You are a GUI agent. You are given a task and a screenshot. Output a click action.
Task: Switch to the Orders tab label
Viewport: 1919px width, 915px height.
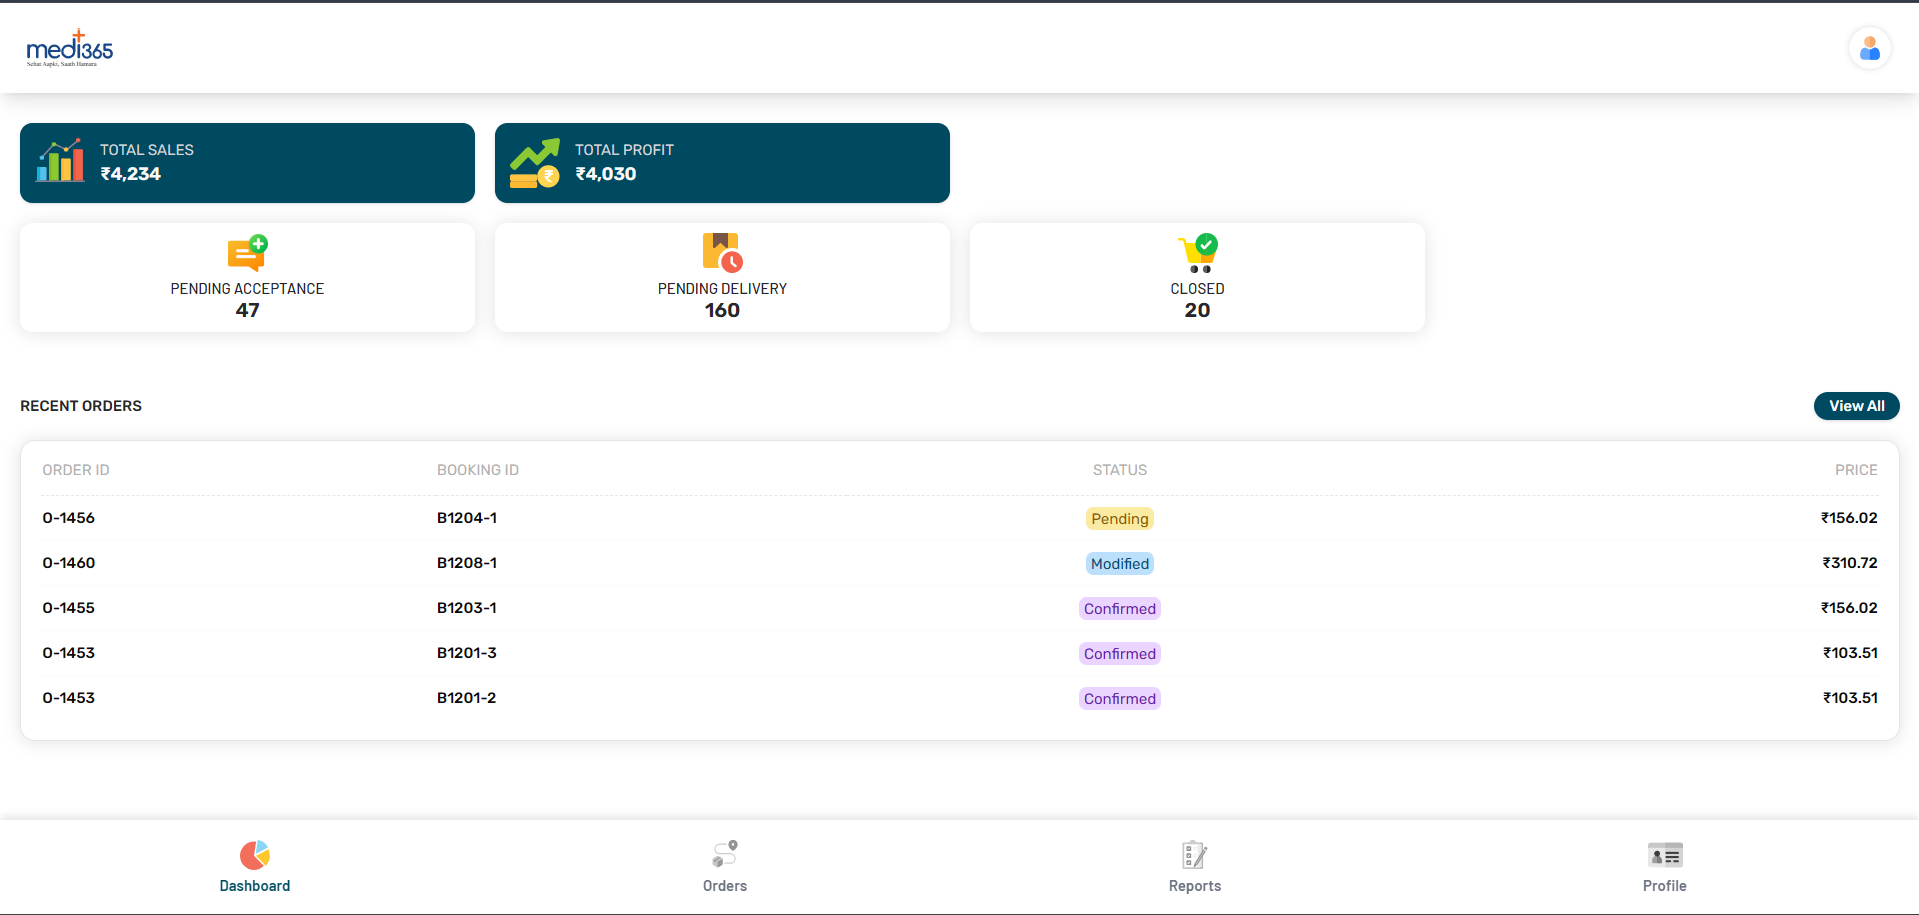pos(725,886)
